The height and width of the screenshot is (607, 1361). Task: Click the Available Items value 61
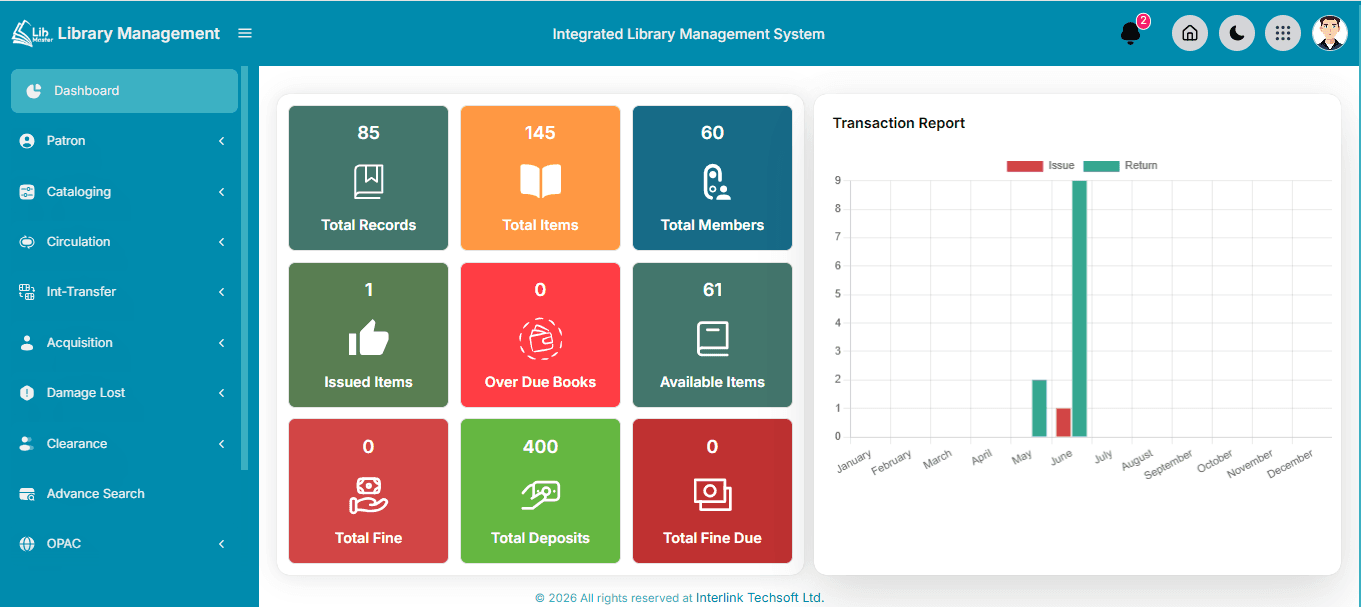(x=712, y=290)
